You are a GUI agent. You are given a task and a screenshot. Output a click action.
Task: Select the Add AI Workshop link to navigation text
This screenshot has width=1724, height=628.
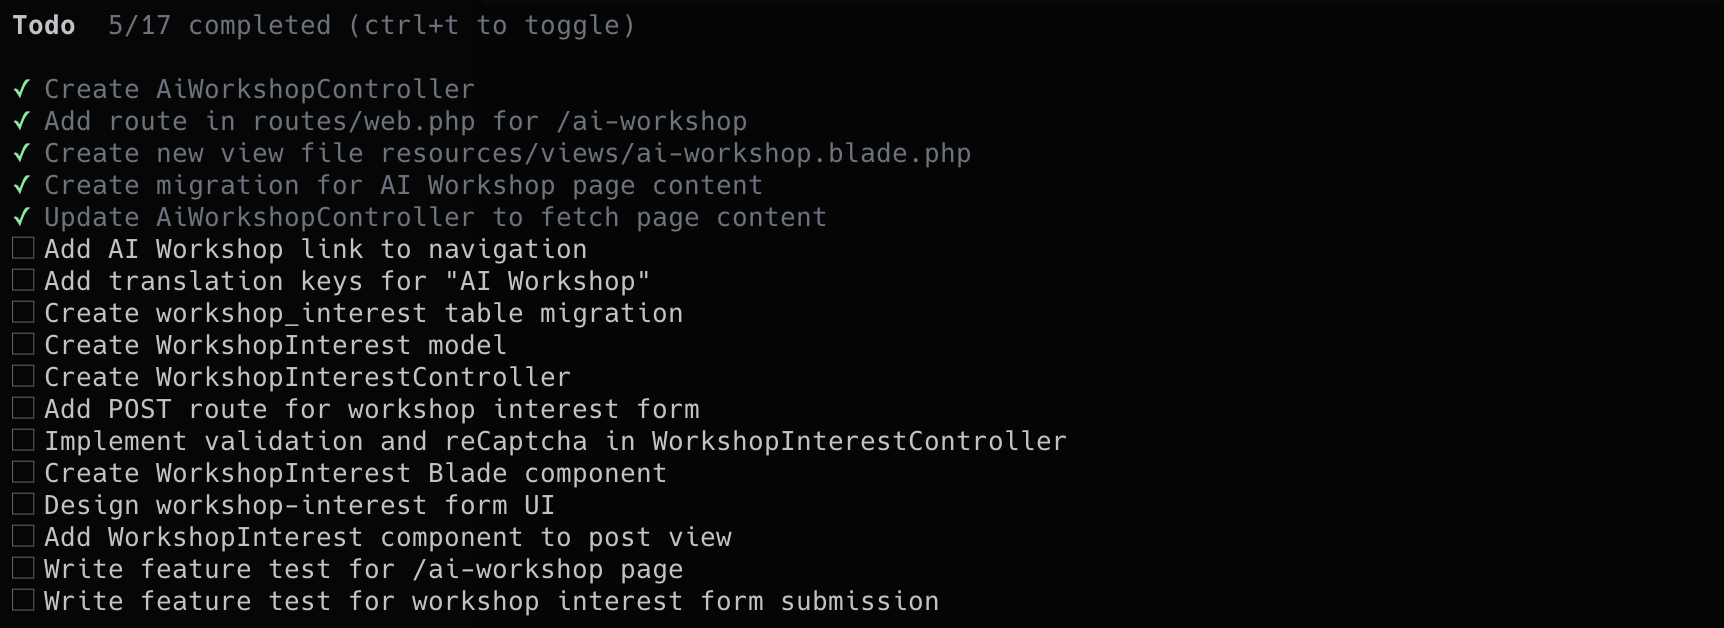(315, 249)
